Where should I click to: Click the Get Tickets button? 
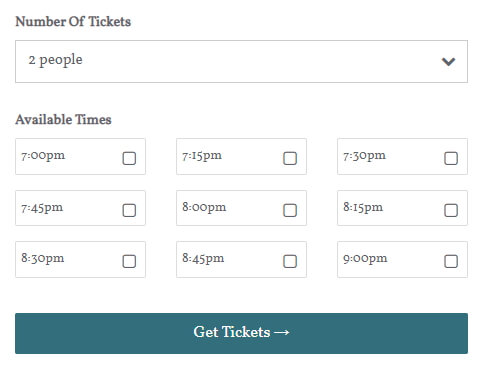(241, 333)
